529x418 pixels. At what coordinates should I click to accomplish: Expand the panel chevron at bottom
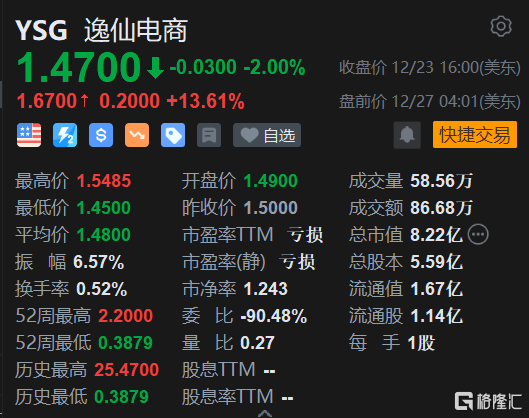[265, 414]
